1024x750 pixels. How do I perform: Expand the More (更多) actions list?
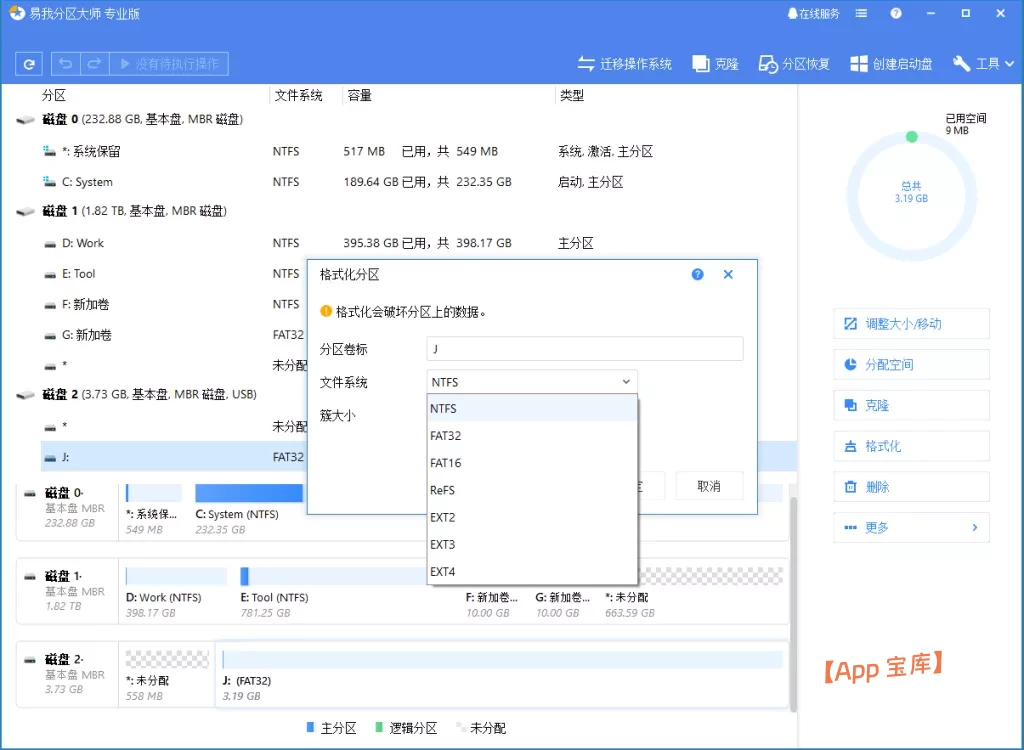[910, 527]
